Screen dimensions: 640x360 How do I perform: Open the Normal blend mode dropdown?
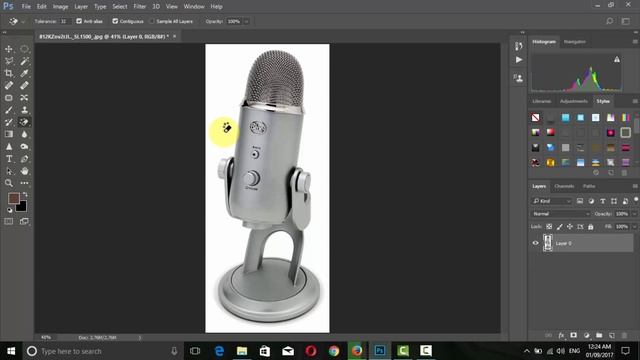click(x=561, y=214)
